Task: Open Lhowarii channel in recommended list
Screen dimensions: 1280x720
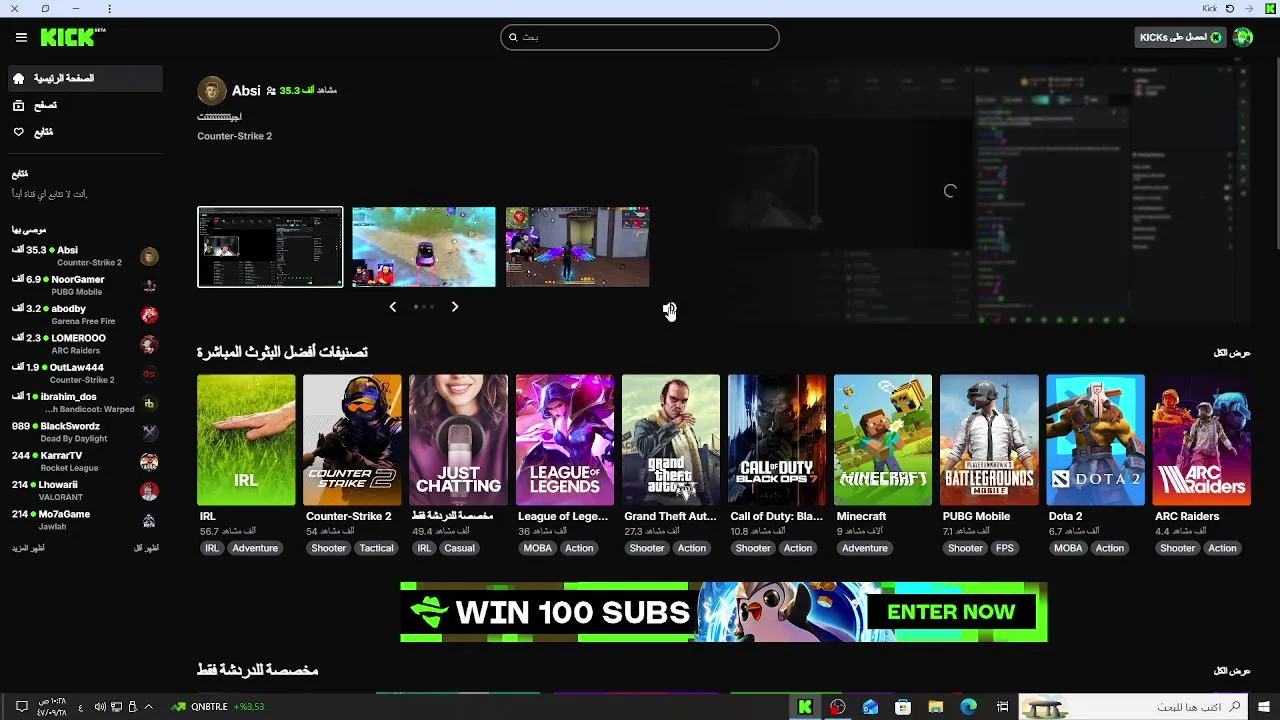Action: click(x=85, y=491)
